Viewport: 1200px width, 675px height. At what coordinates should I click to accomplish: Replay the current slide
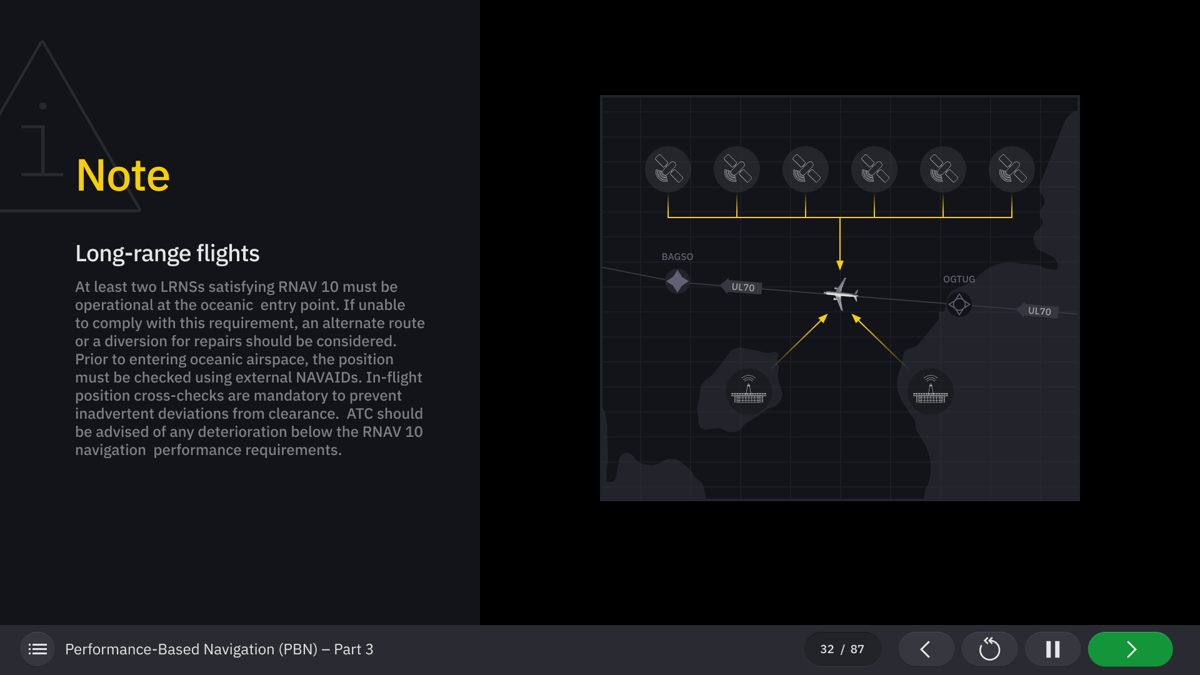(989, 649)
